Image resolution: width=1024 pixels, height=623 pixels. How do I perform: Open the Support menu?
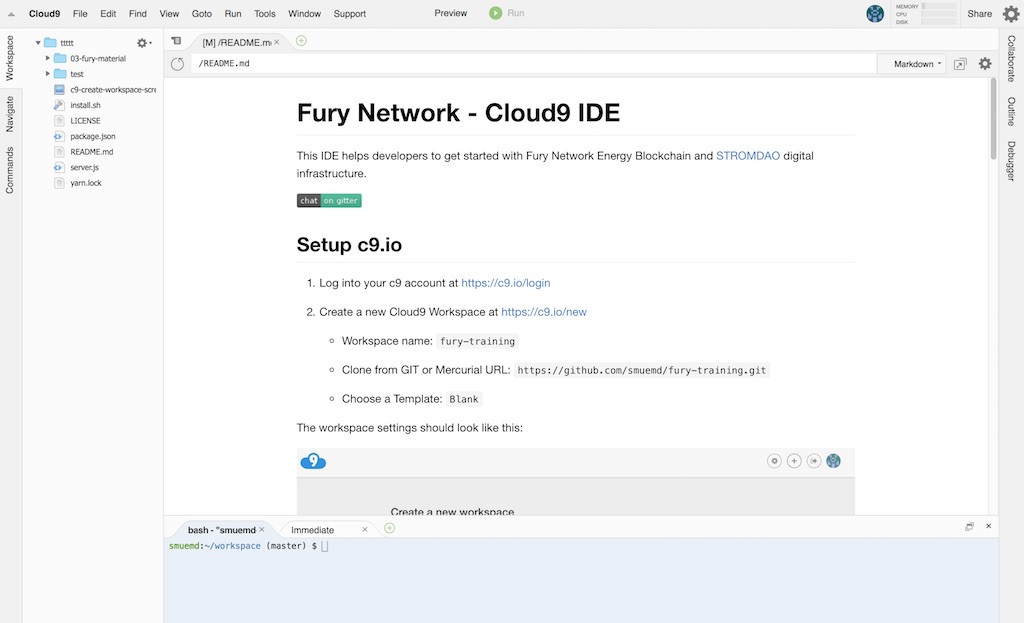(349, 14)
